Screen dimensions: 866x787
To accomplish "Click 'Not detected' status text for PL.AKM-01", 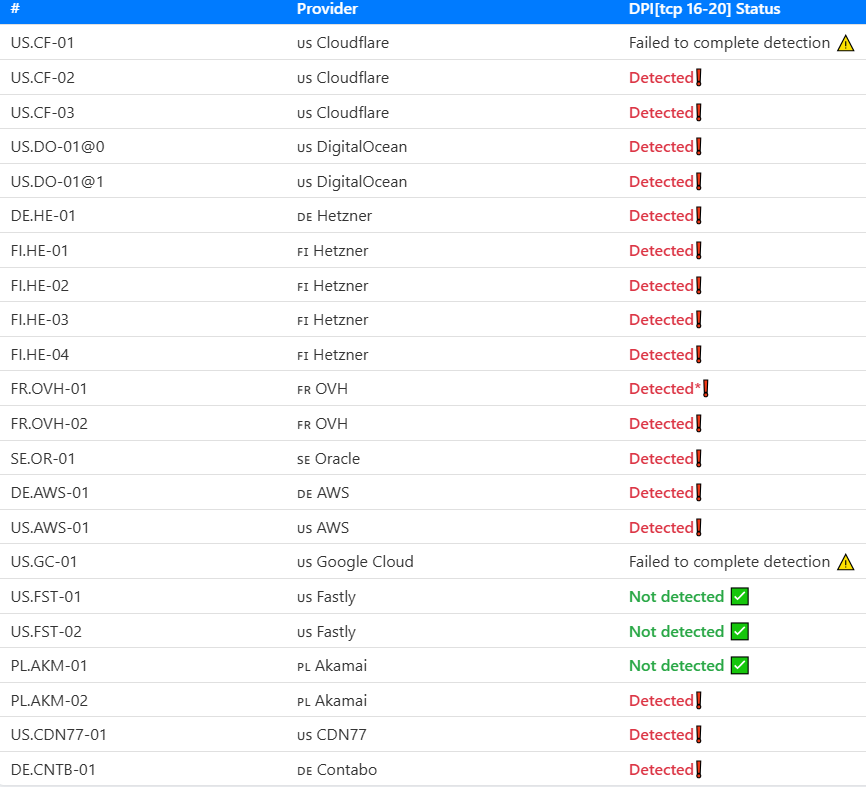I will 677,666.
